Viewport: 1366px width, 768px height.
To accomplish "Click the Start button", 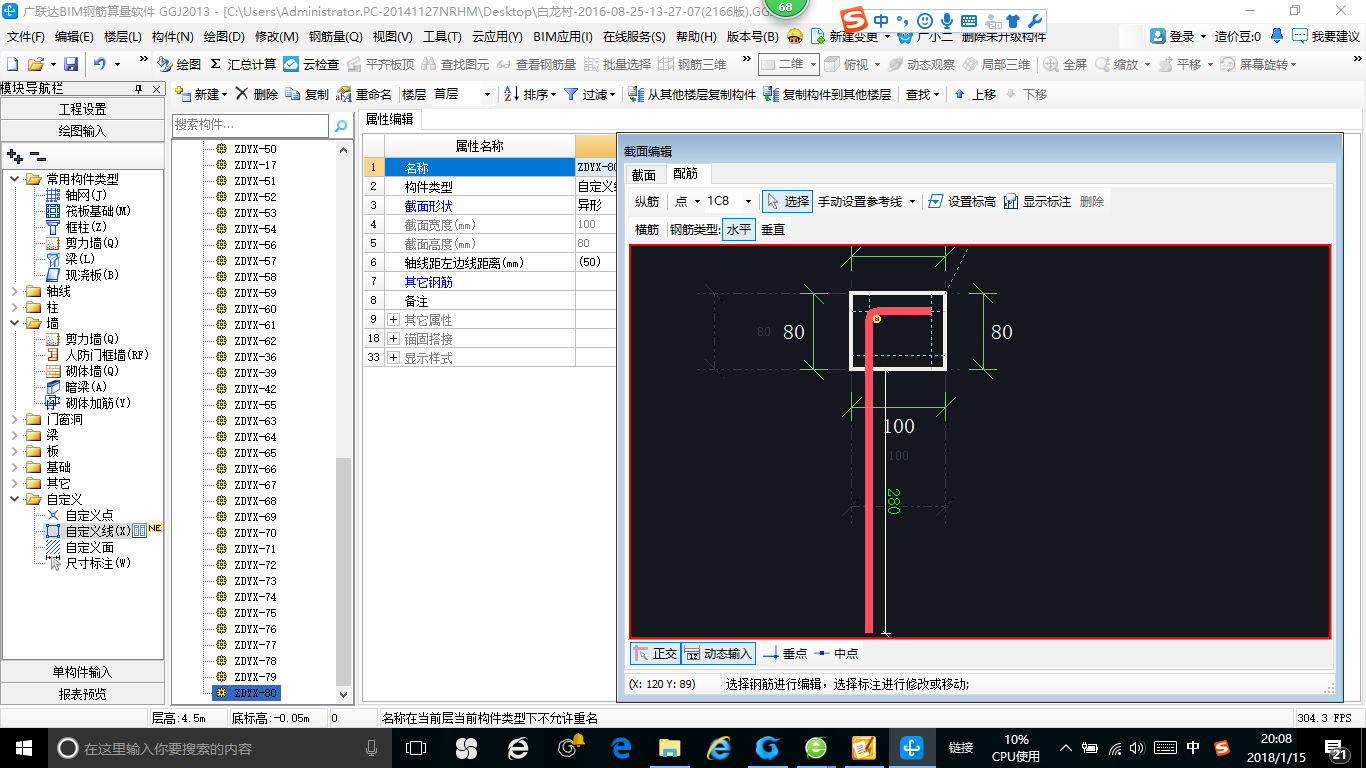I will pos(22,748).
